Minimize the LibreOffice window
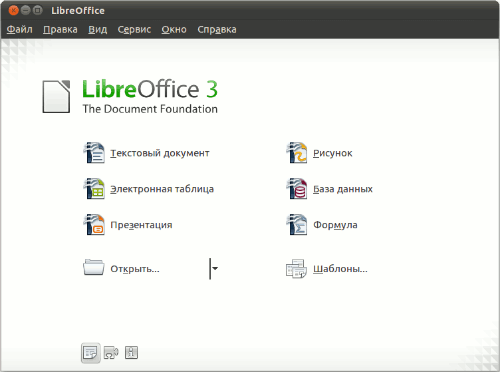 (26, 10)
